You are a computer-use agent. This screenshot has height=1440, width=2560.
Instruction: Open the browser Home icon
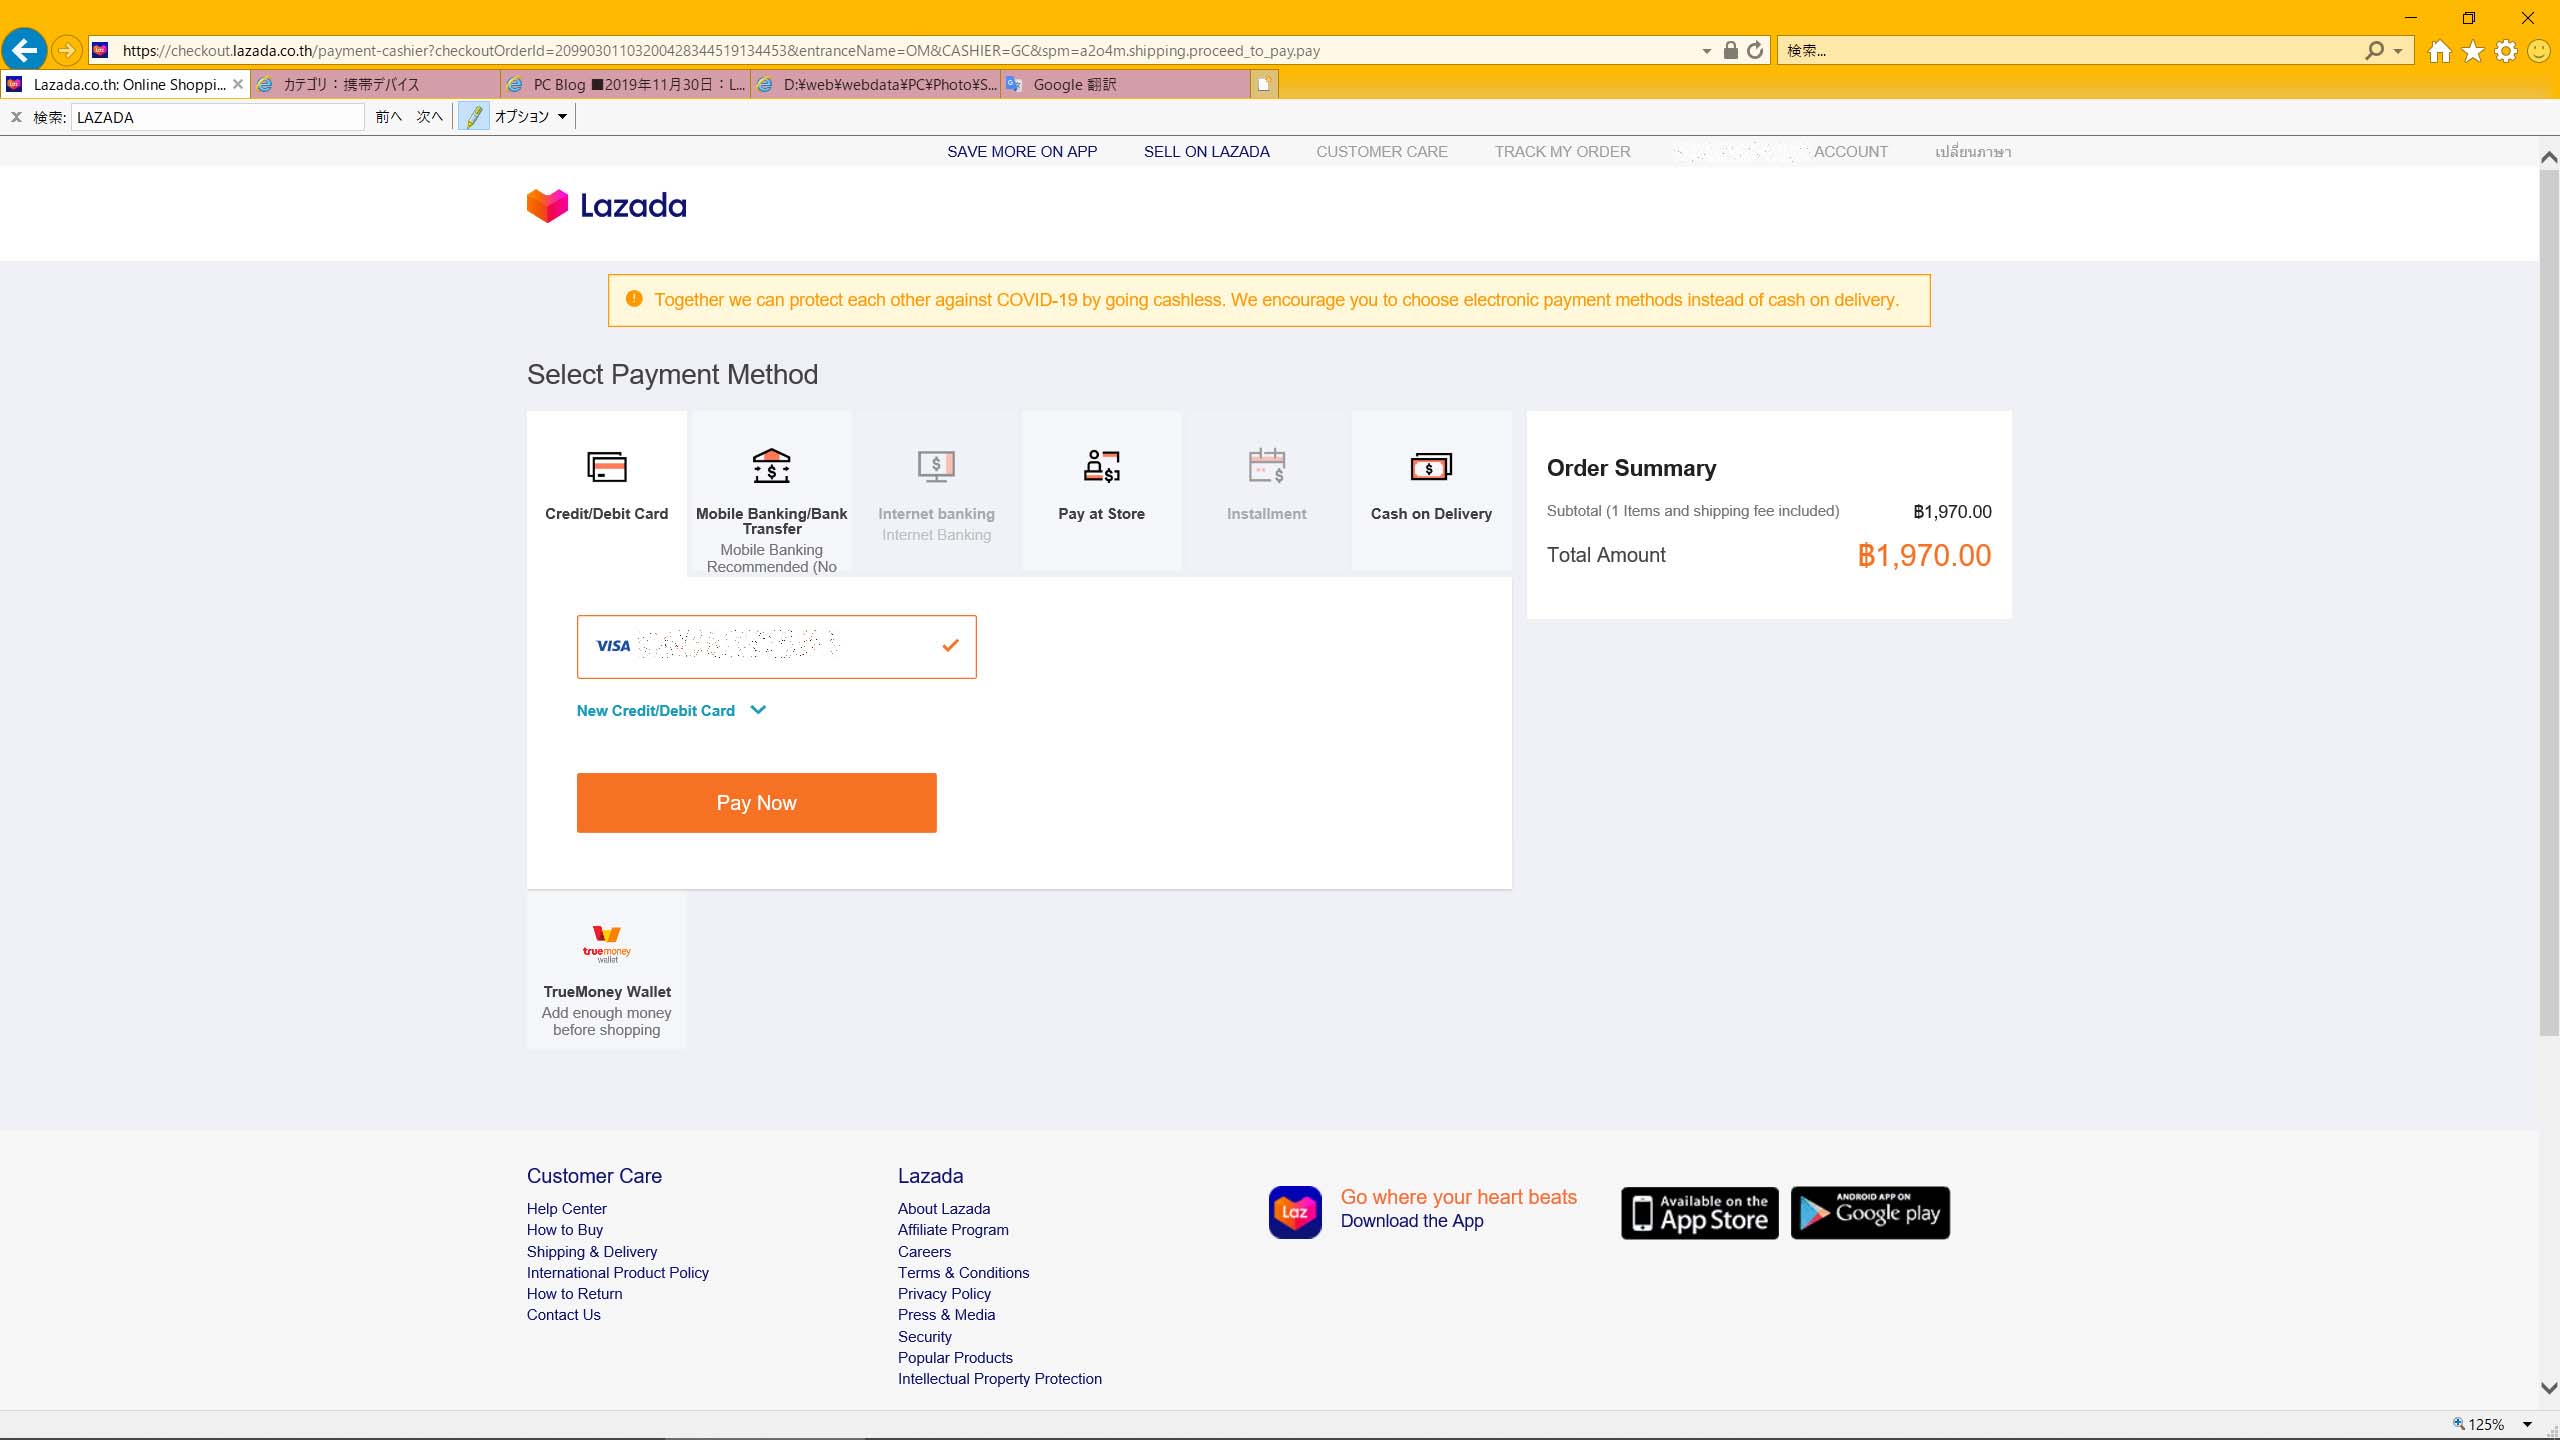[x=2439, y=51]
